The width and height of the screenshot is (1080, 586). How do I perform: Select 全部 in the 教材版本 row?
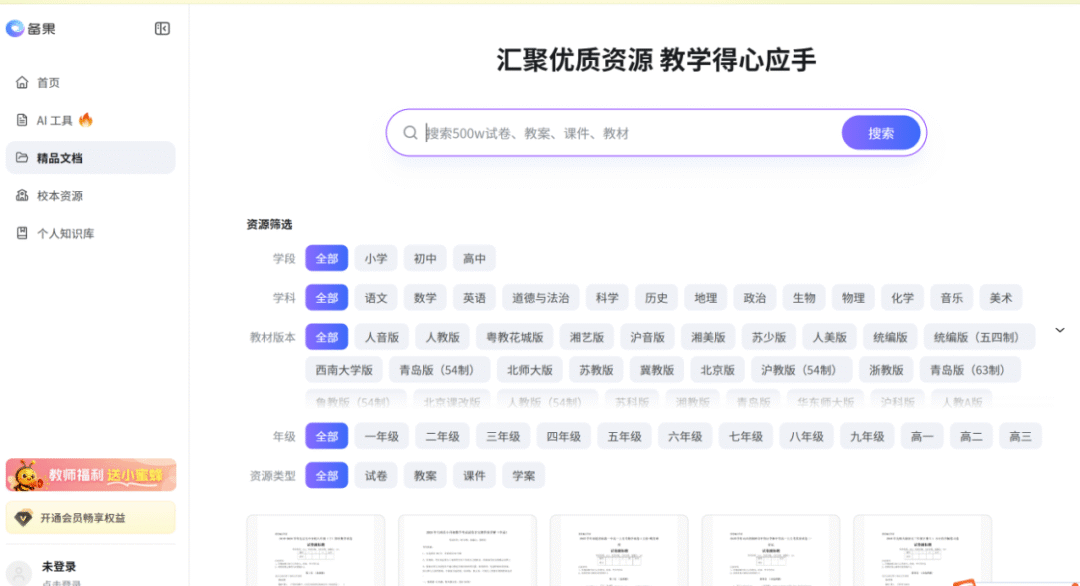pyautogui.click(x=326, y=337)
